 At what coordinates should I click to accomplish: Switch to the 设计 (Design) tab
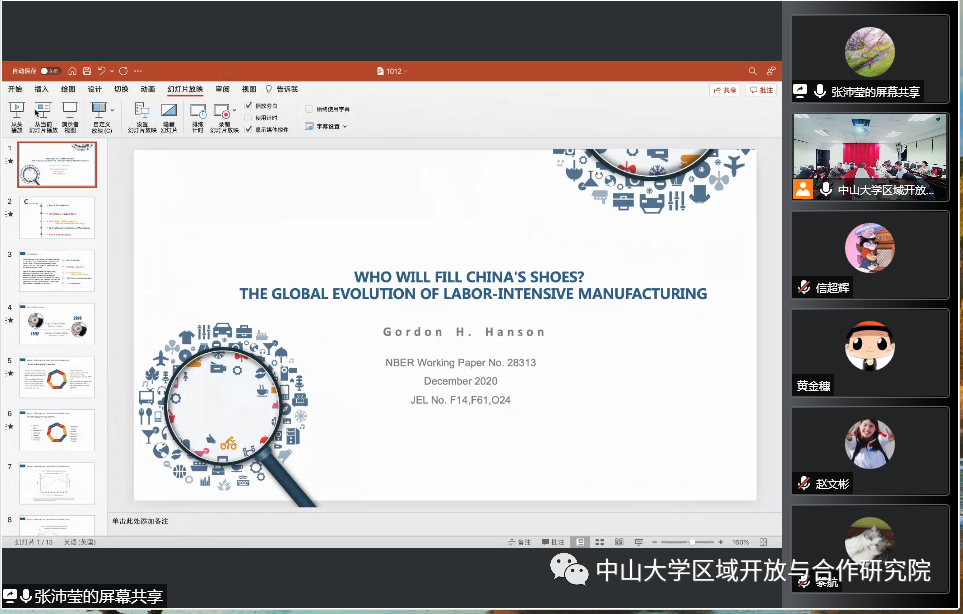pos(94,89)
